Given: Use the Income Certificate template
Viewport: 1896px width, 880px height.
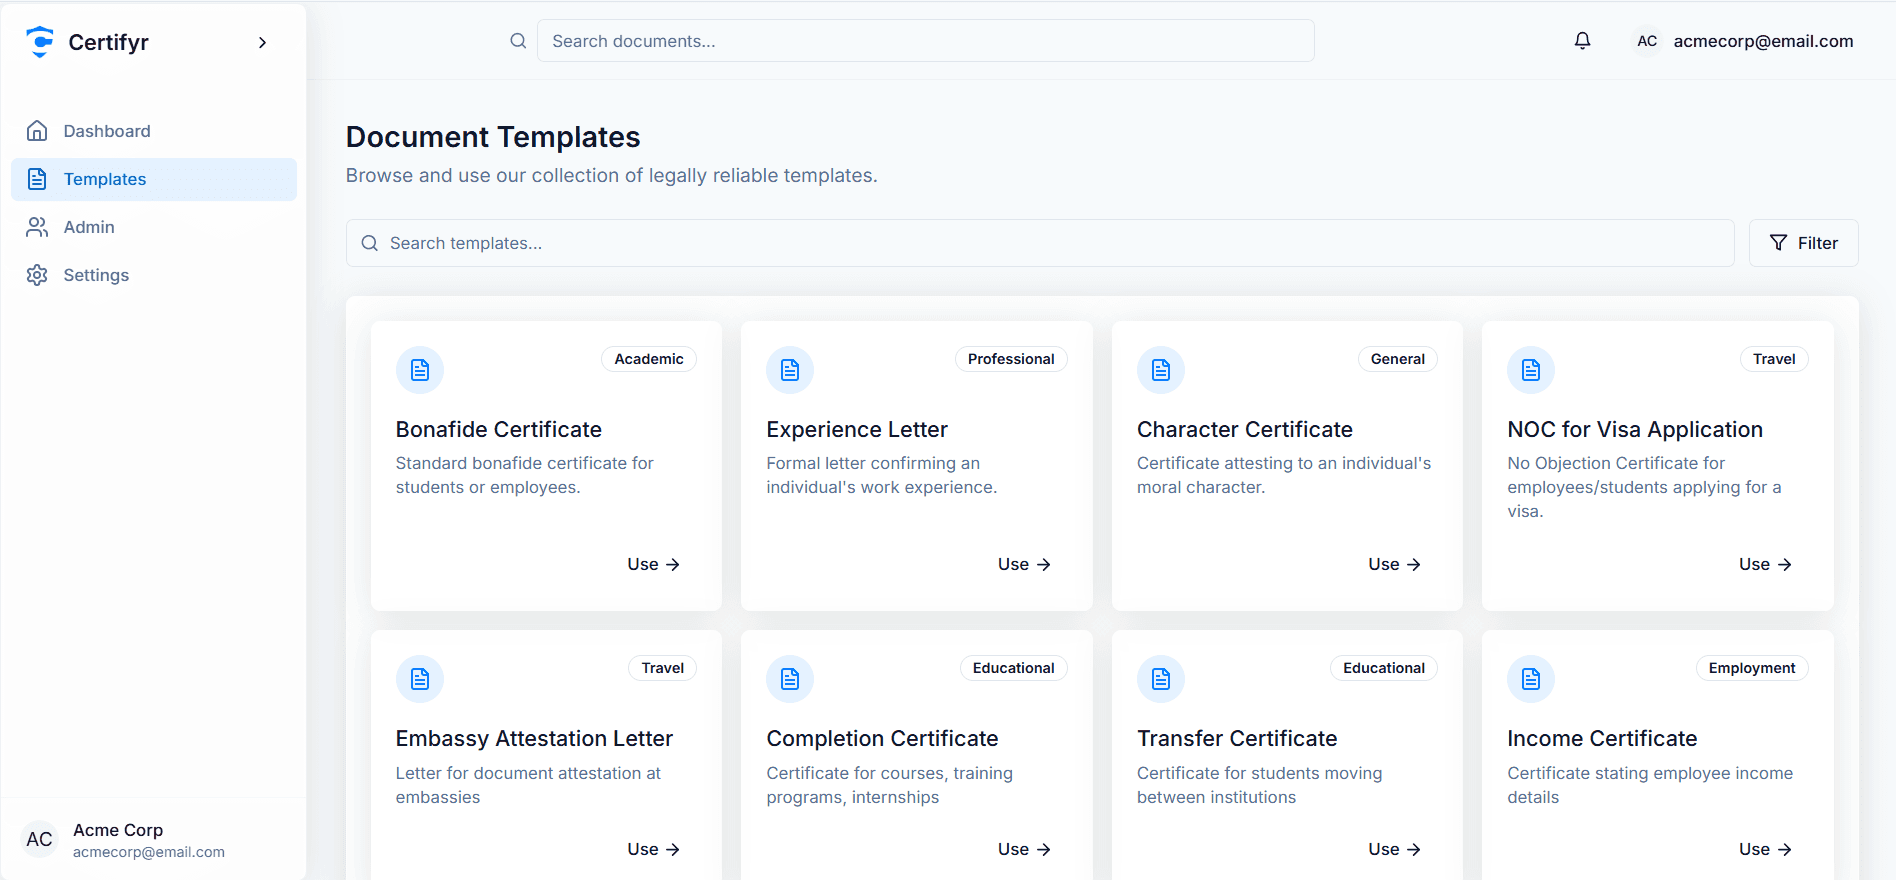Looking at the screenshot, I should 1765,849.
